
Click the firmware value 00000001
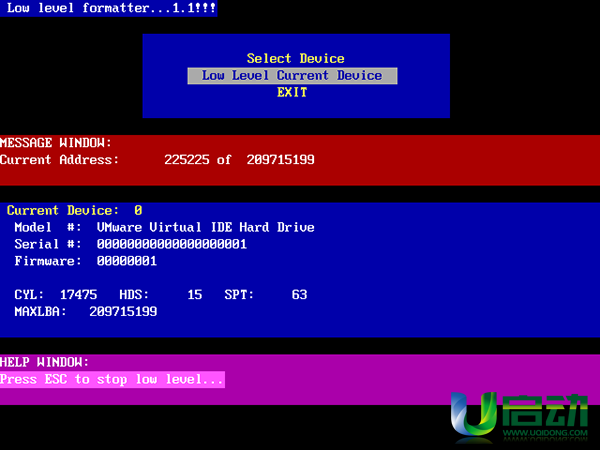(126, 261)
